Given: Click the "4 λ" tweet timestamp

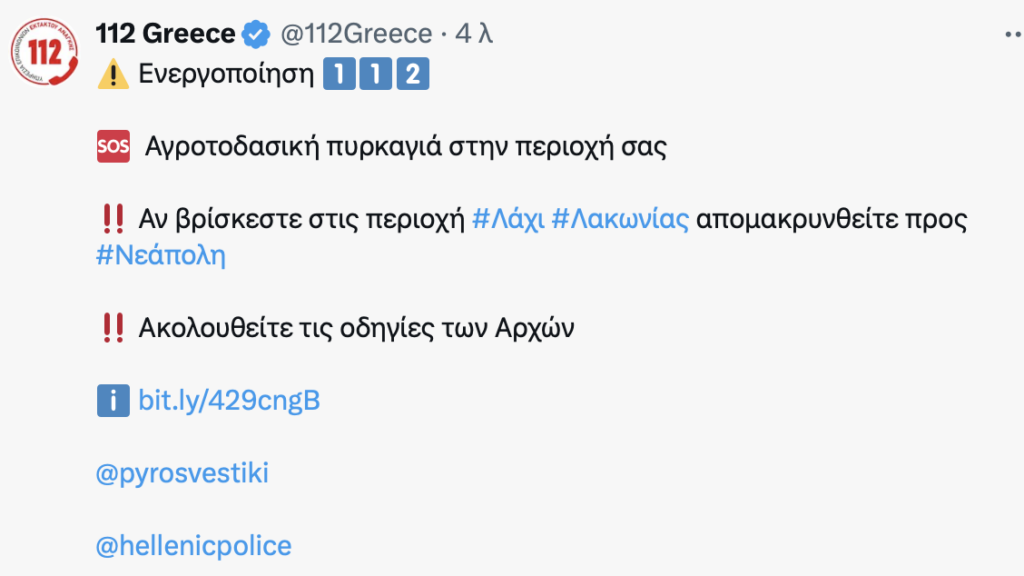Looking at the screenshot, I should click(x=474, y=34).
